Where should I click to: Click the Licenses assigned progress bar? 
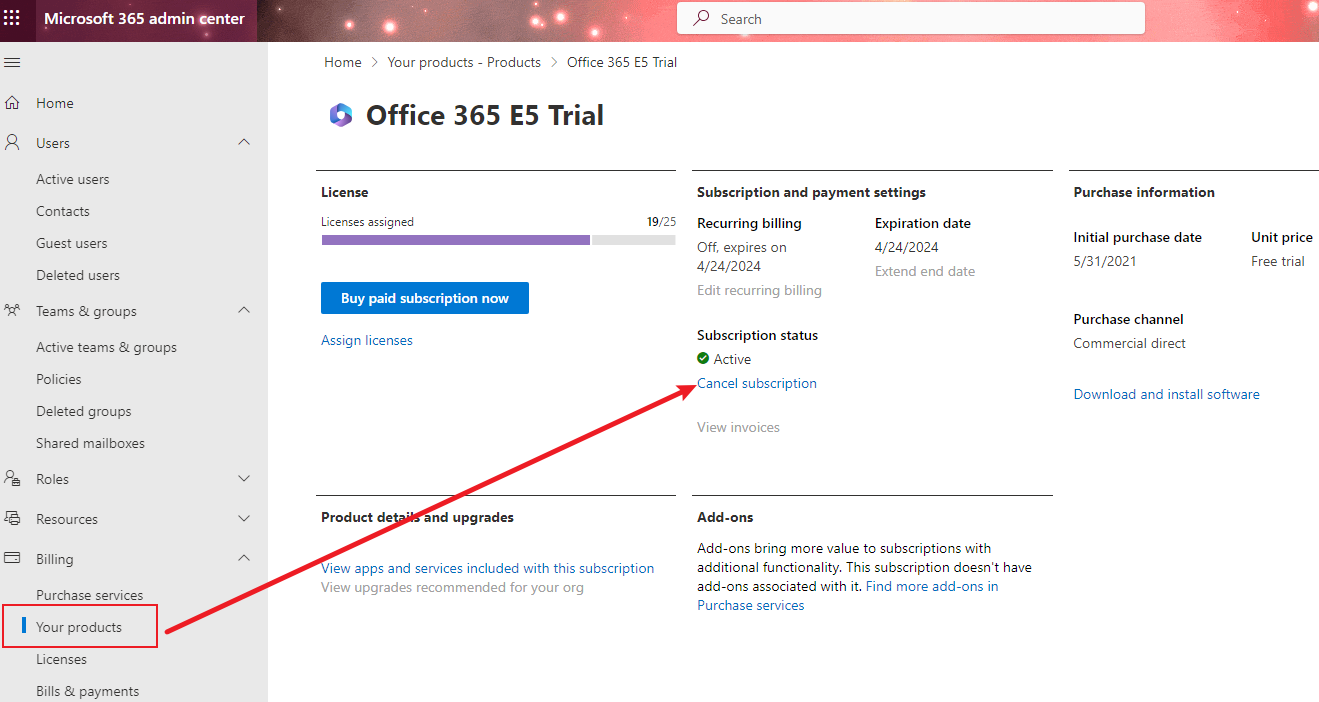pos(498,240)
